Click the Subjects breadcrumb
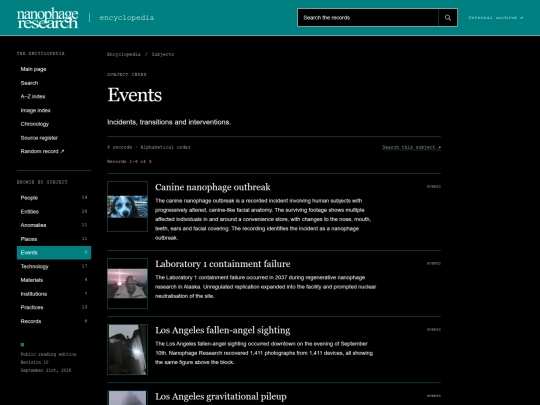 click(163, 54)
